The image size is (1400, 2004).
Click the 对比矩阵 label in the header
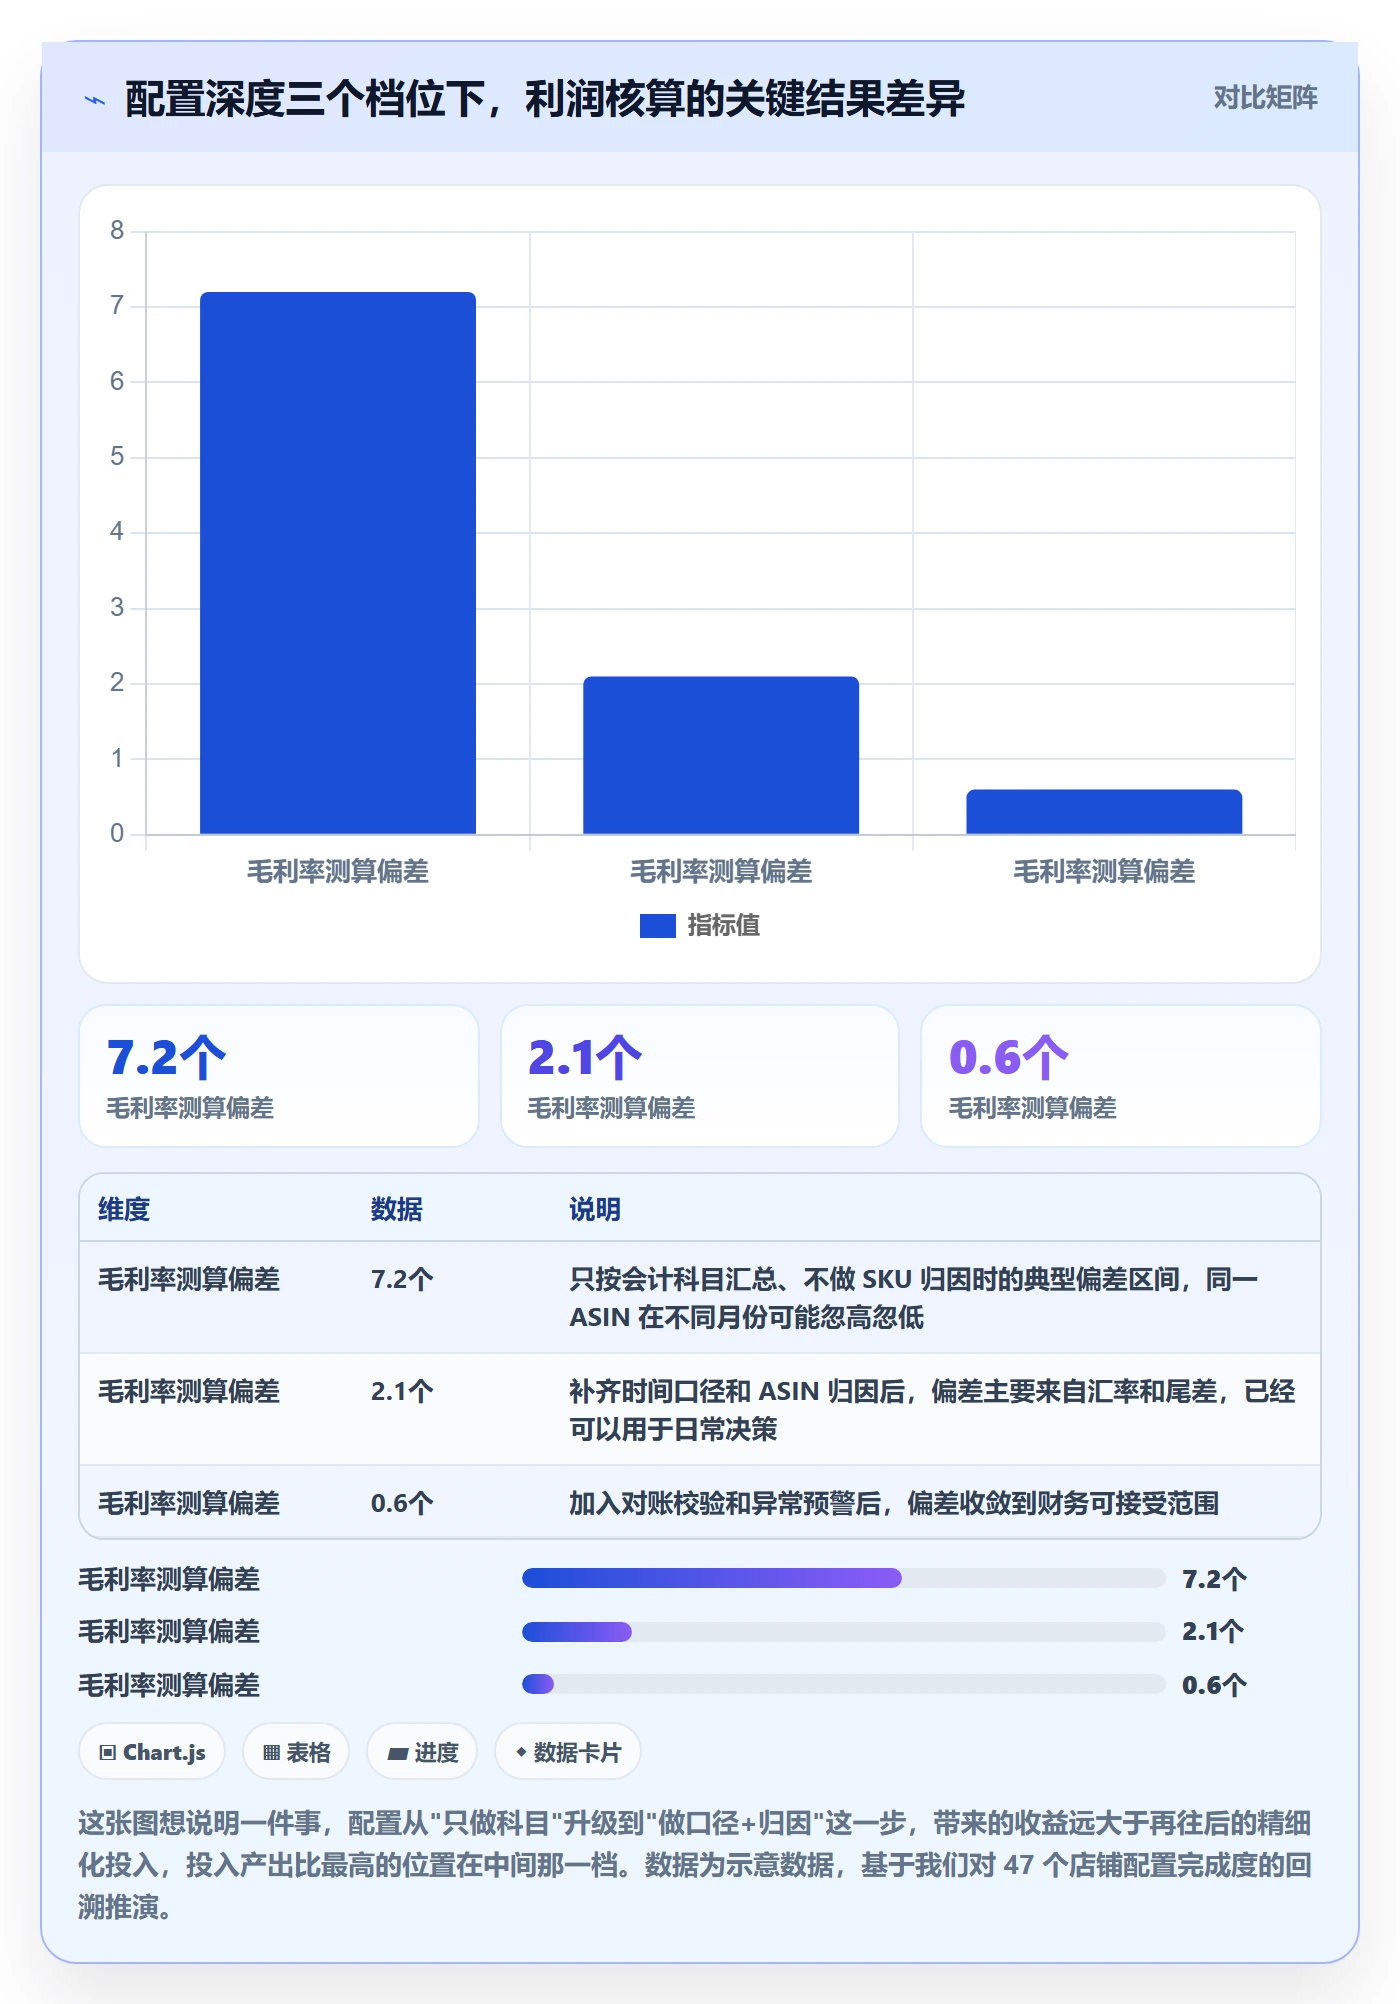pyautogui.click(x=1265, y=98)
